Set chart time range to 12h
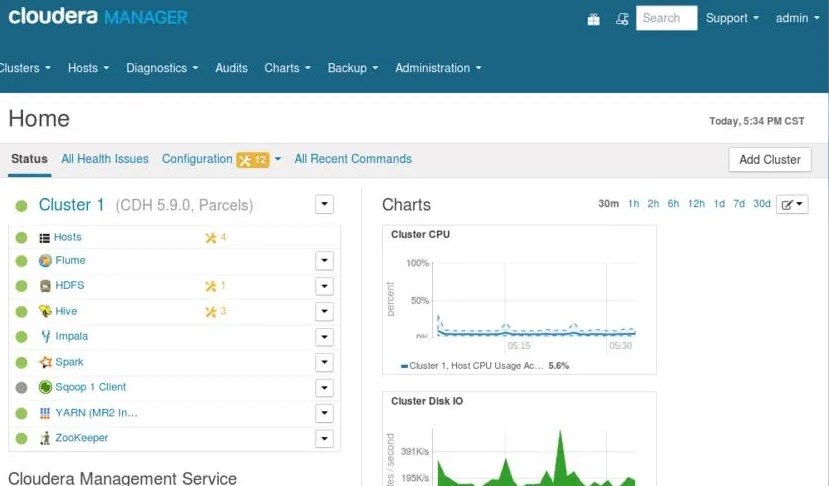 (x=696, y=204)
